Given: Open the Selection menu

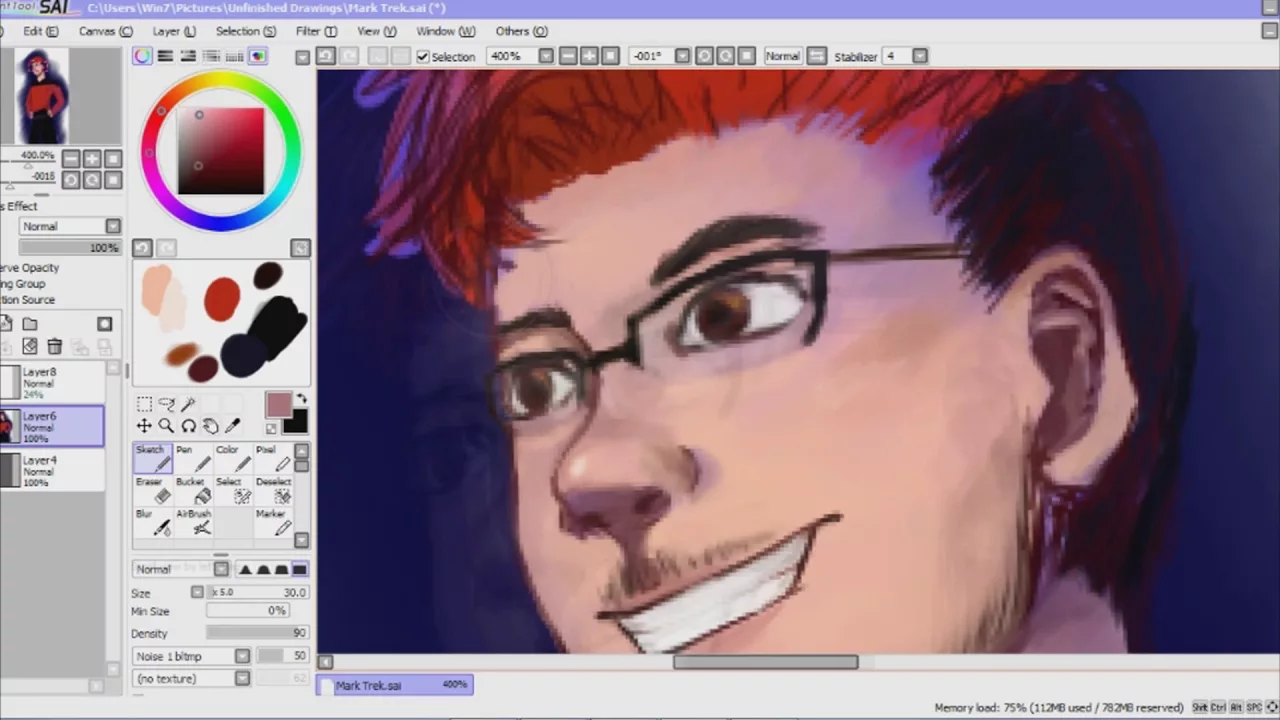Looking at the screenshot, I should click(246, 31).
